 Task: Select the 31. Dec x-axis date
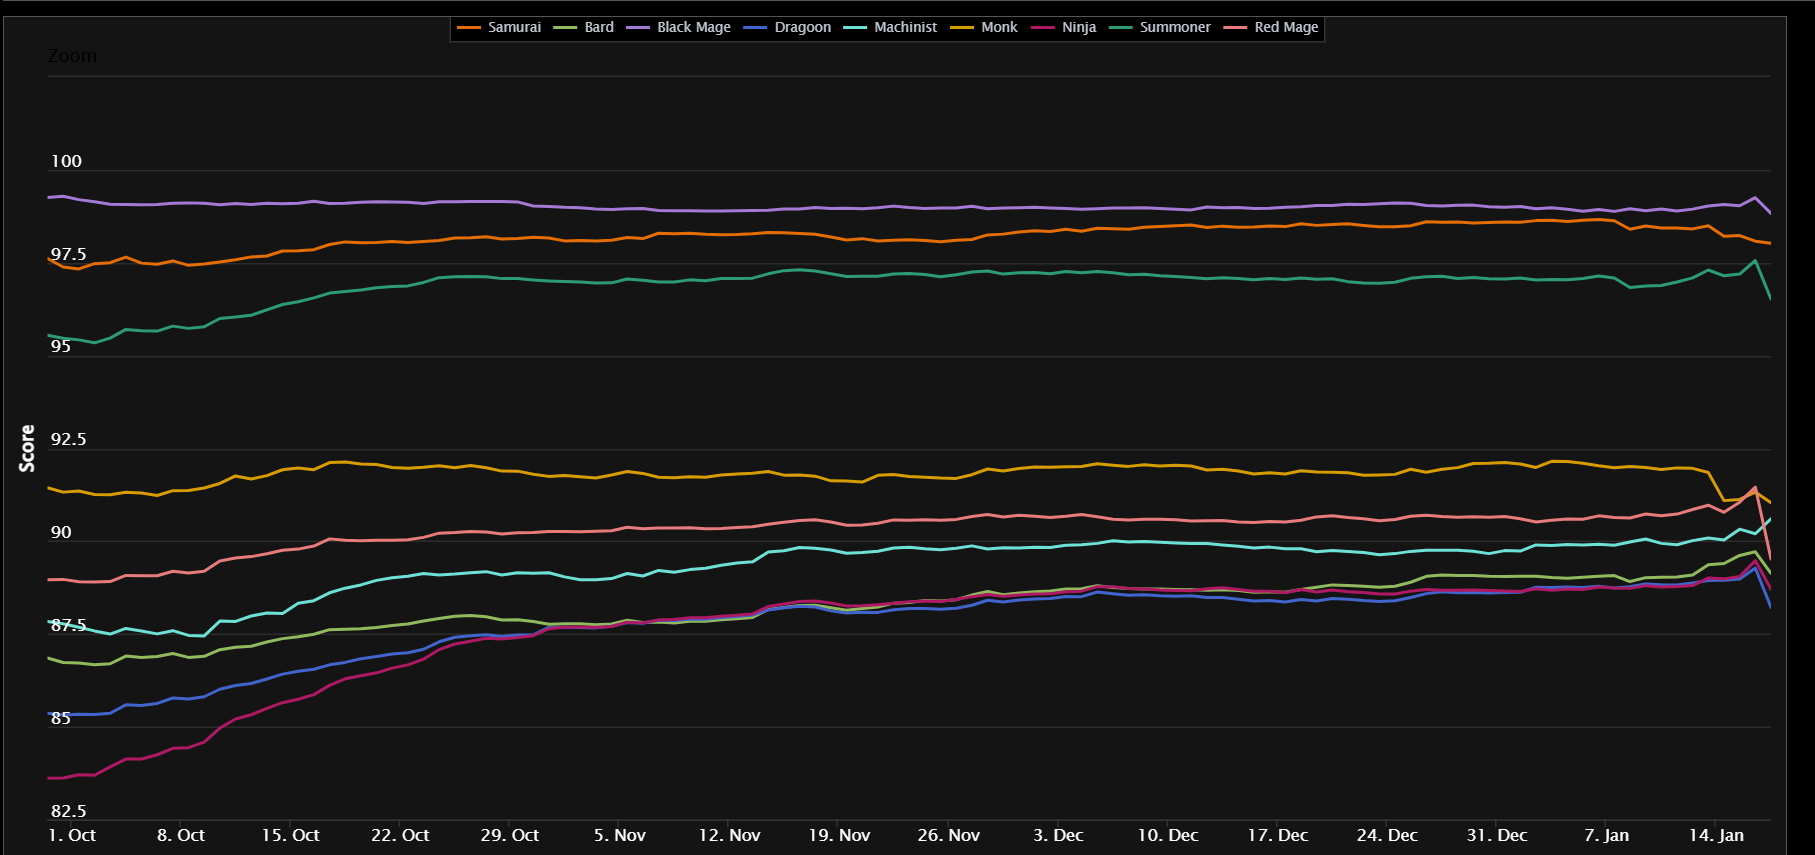coord(1497,835)
